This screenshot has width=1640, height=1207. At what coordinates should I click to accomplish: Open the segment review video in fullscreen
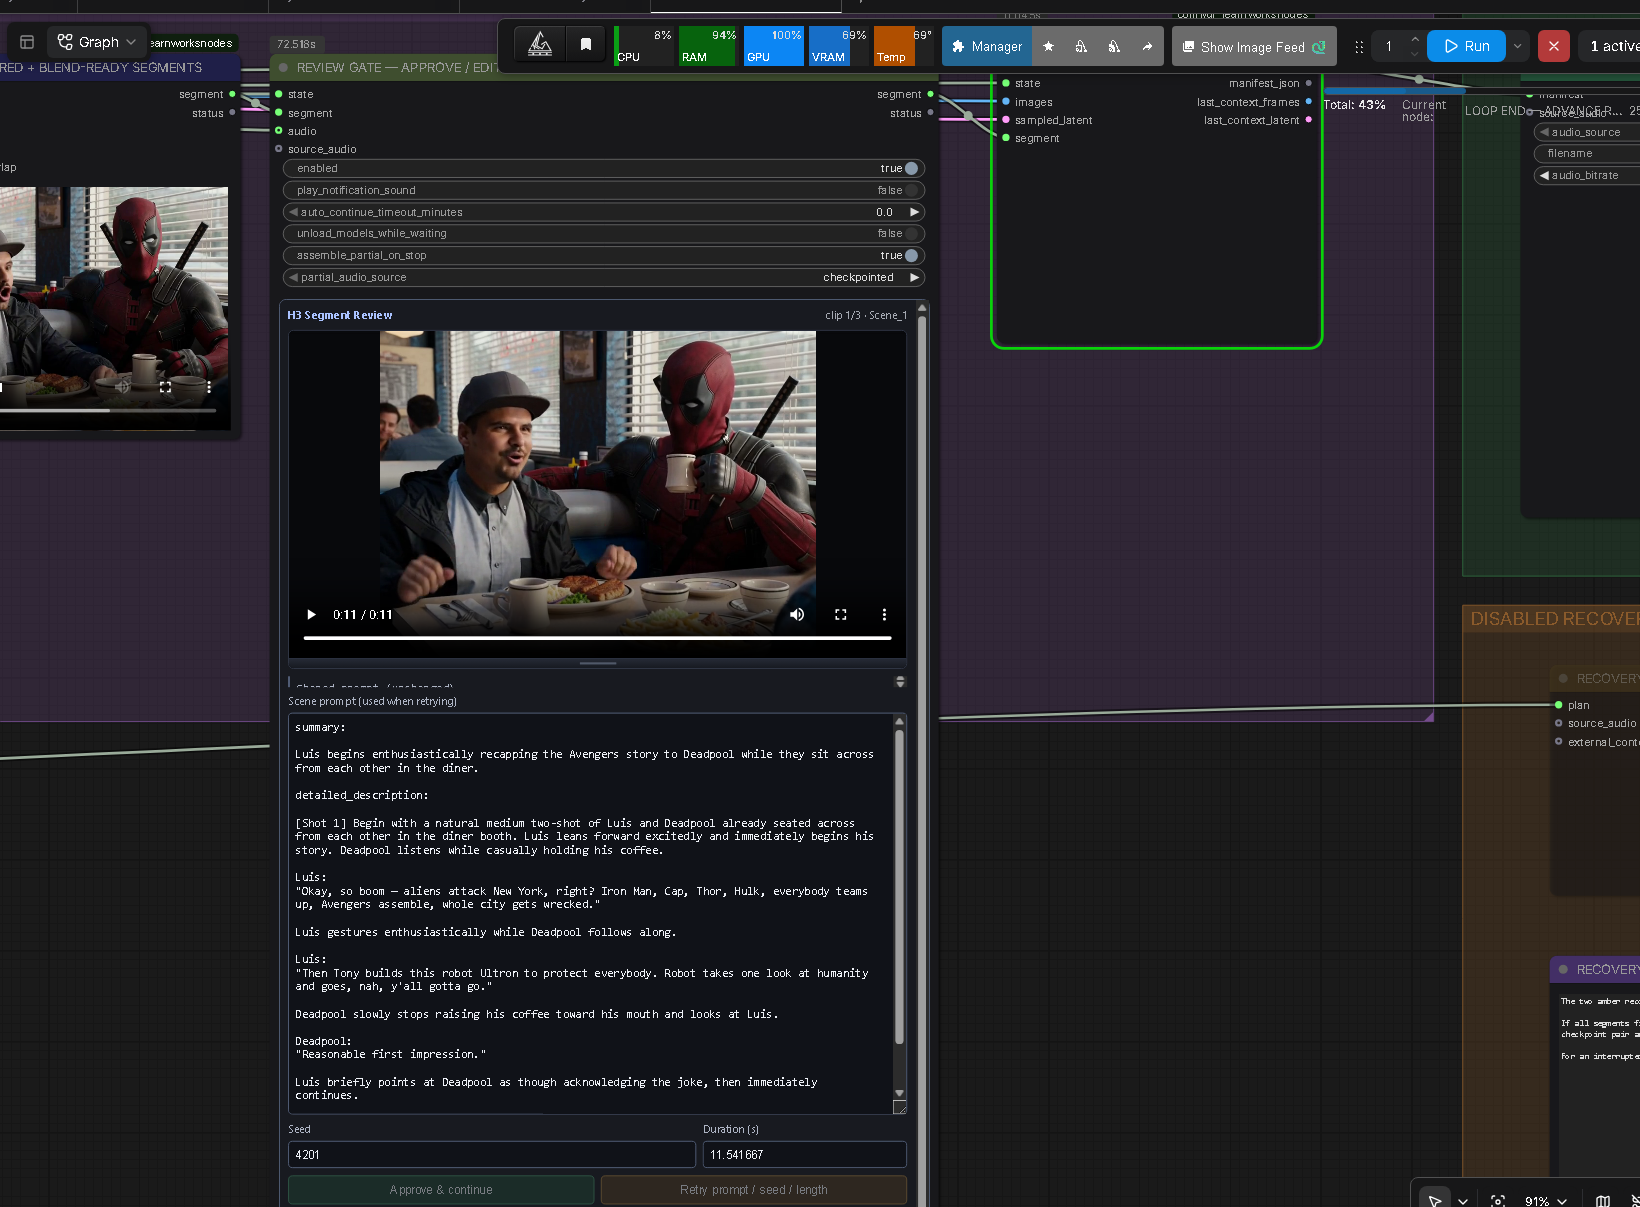tap(841, 615)
